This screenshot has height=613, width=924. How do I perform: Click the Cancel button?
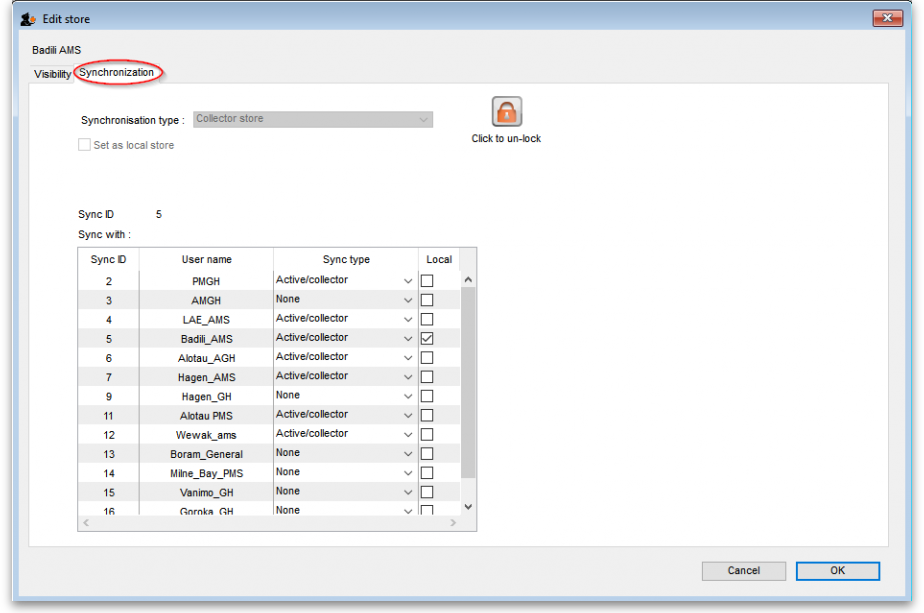coord(743,571)
